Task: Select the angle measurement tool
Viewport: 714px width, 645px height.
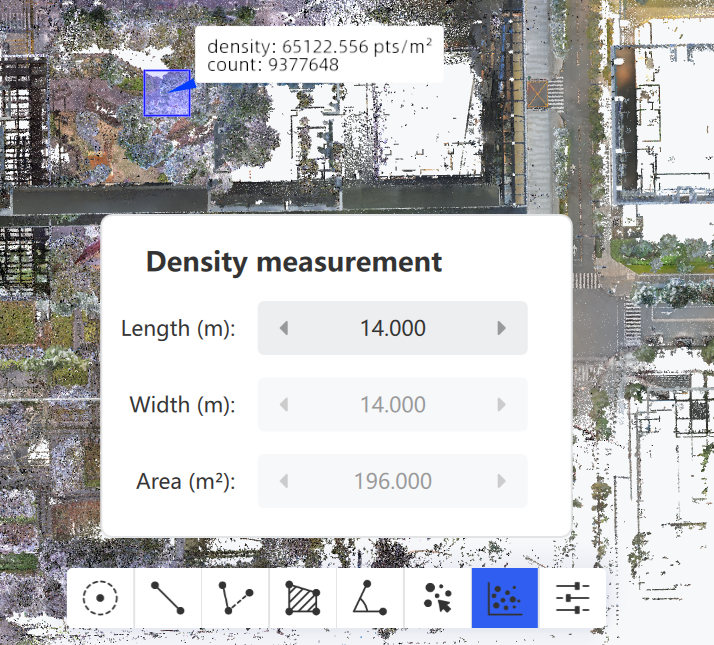Action: pos(370,598)
